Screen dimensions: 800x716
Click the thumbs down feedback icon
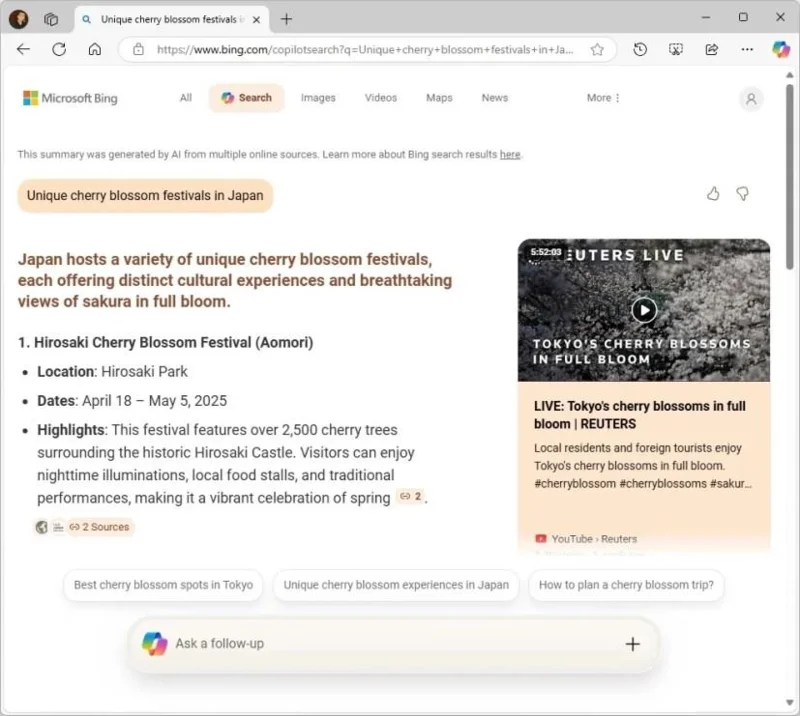[x=742, y=193]
